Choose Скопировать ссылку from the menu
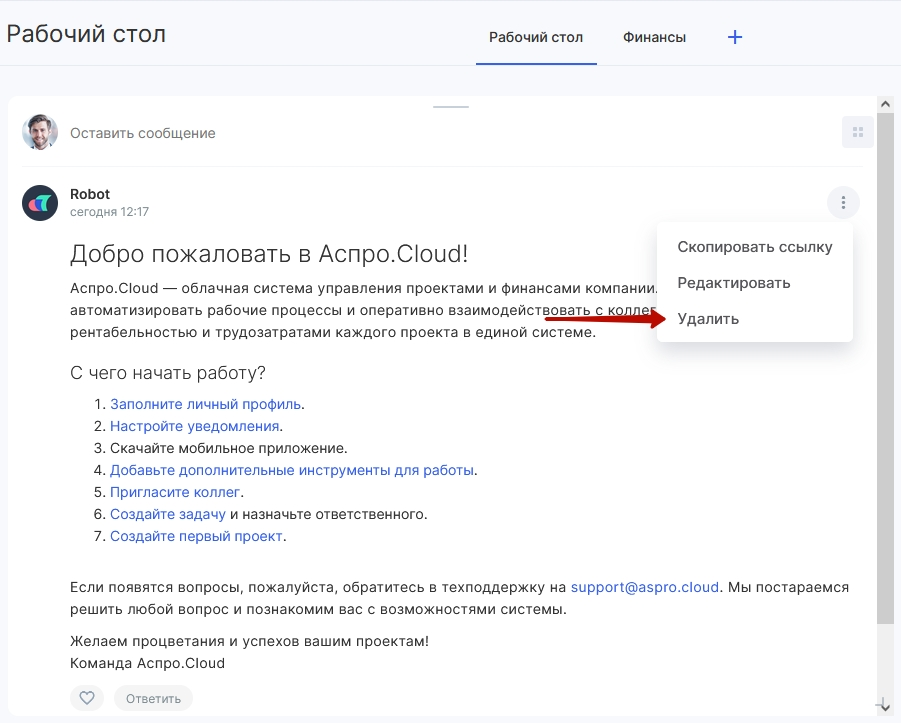 (754, 247)
